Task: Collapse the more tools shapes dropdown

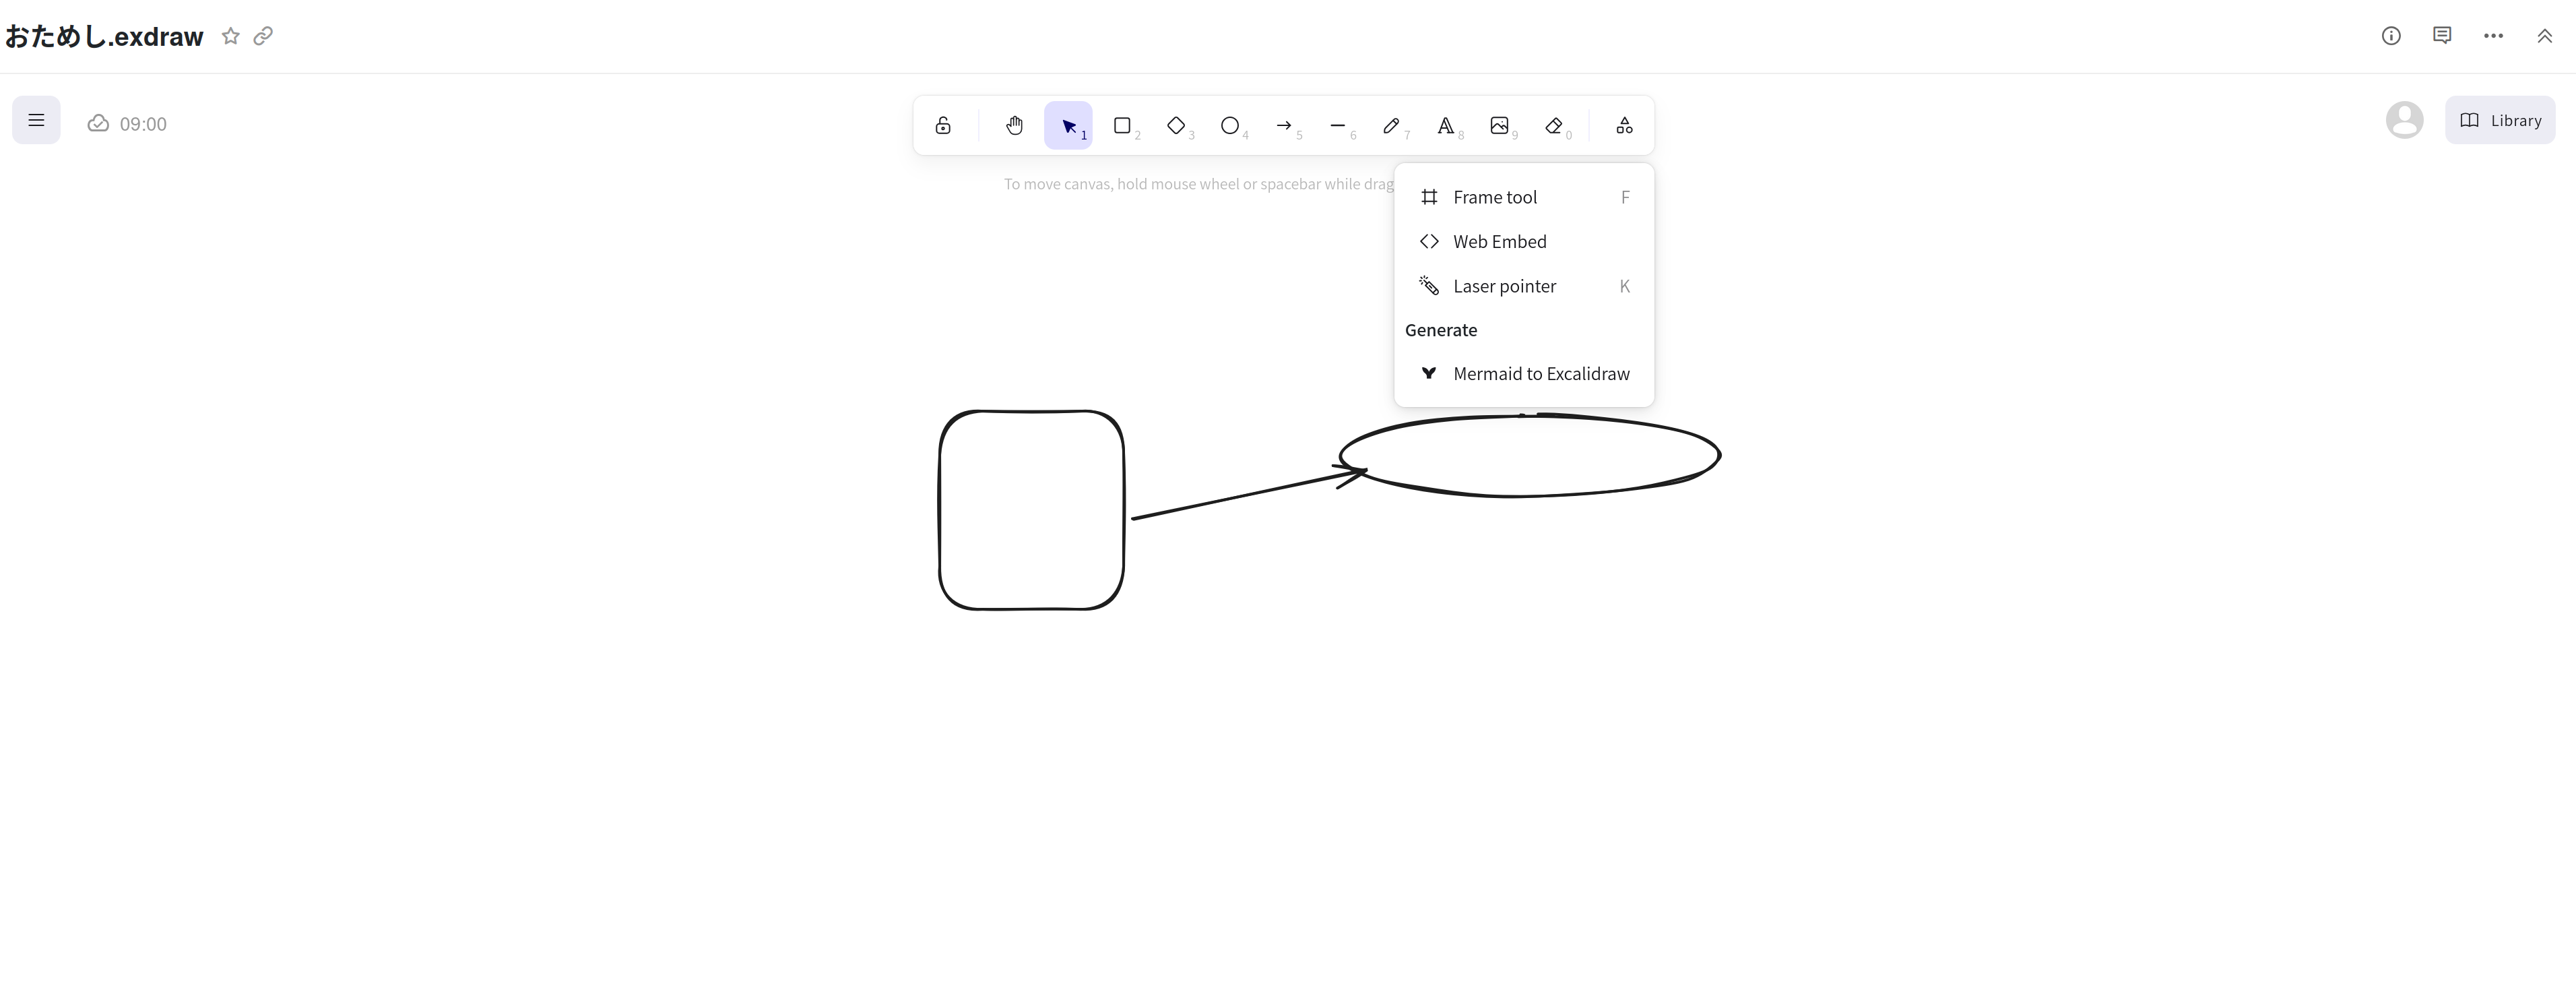Action: tap(1624, 125)
